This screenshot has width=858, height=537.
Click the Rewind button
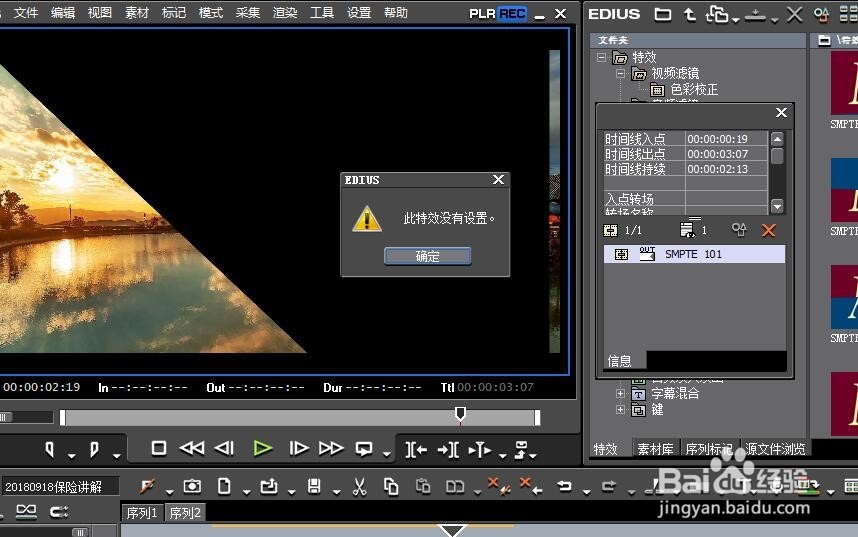(x=192, y=448)
